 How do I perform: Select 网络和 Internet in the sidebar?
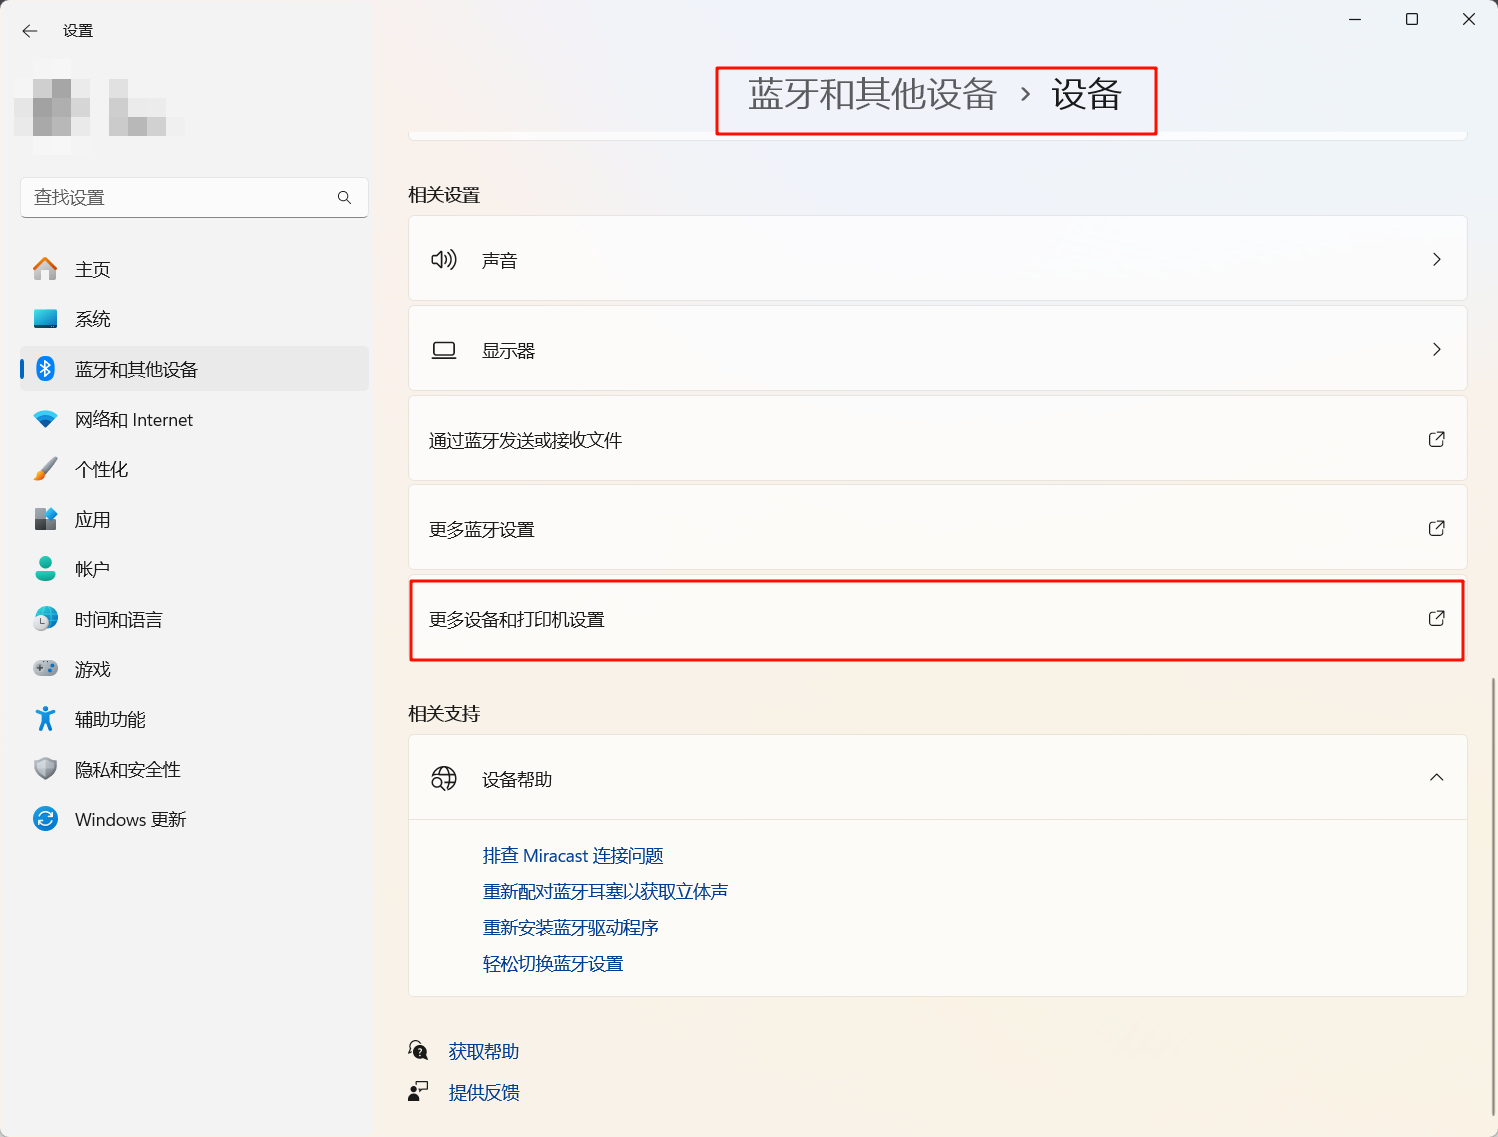coord(194,419)
